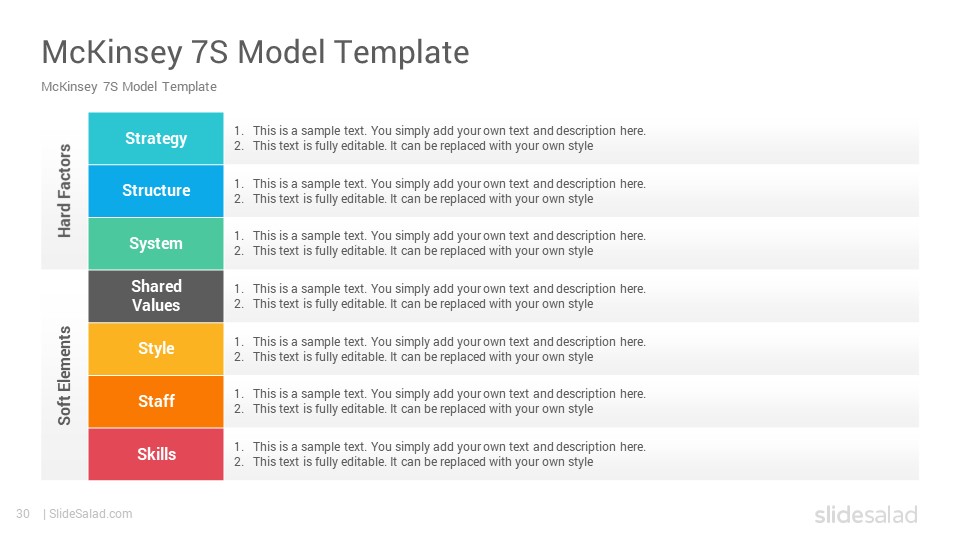
Task: Click the yellow Style block
Action: [156, 349]
